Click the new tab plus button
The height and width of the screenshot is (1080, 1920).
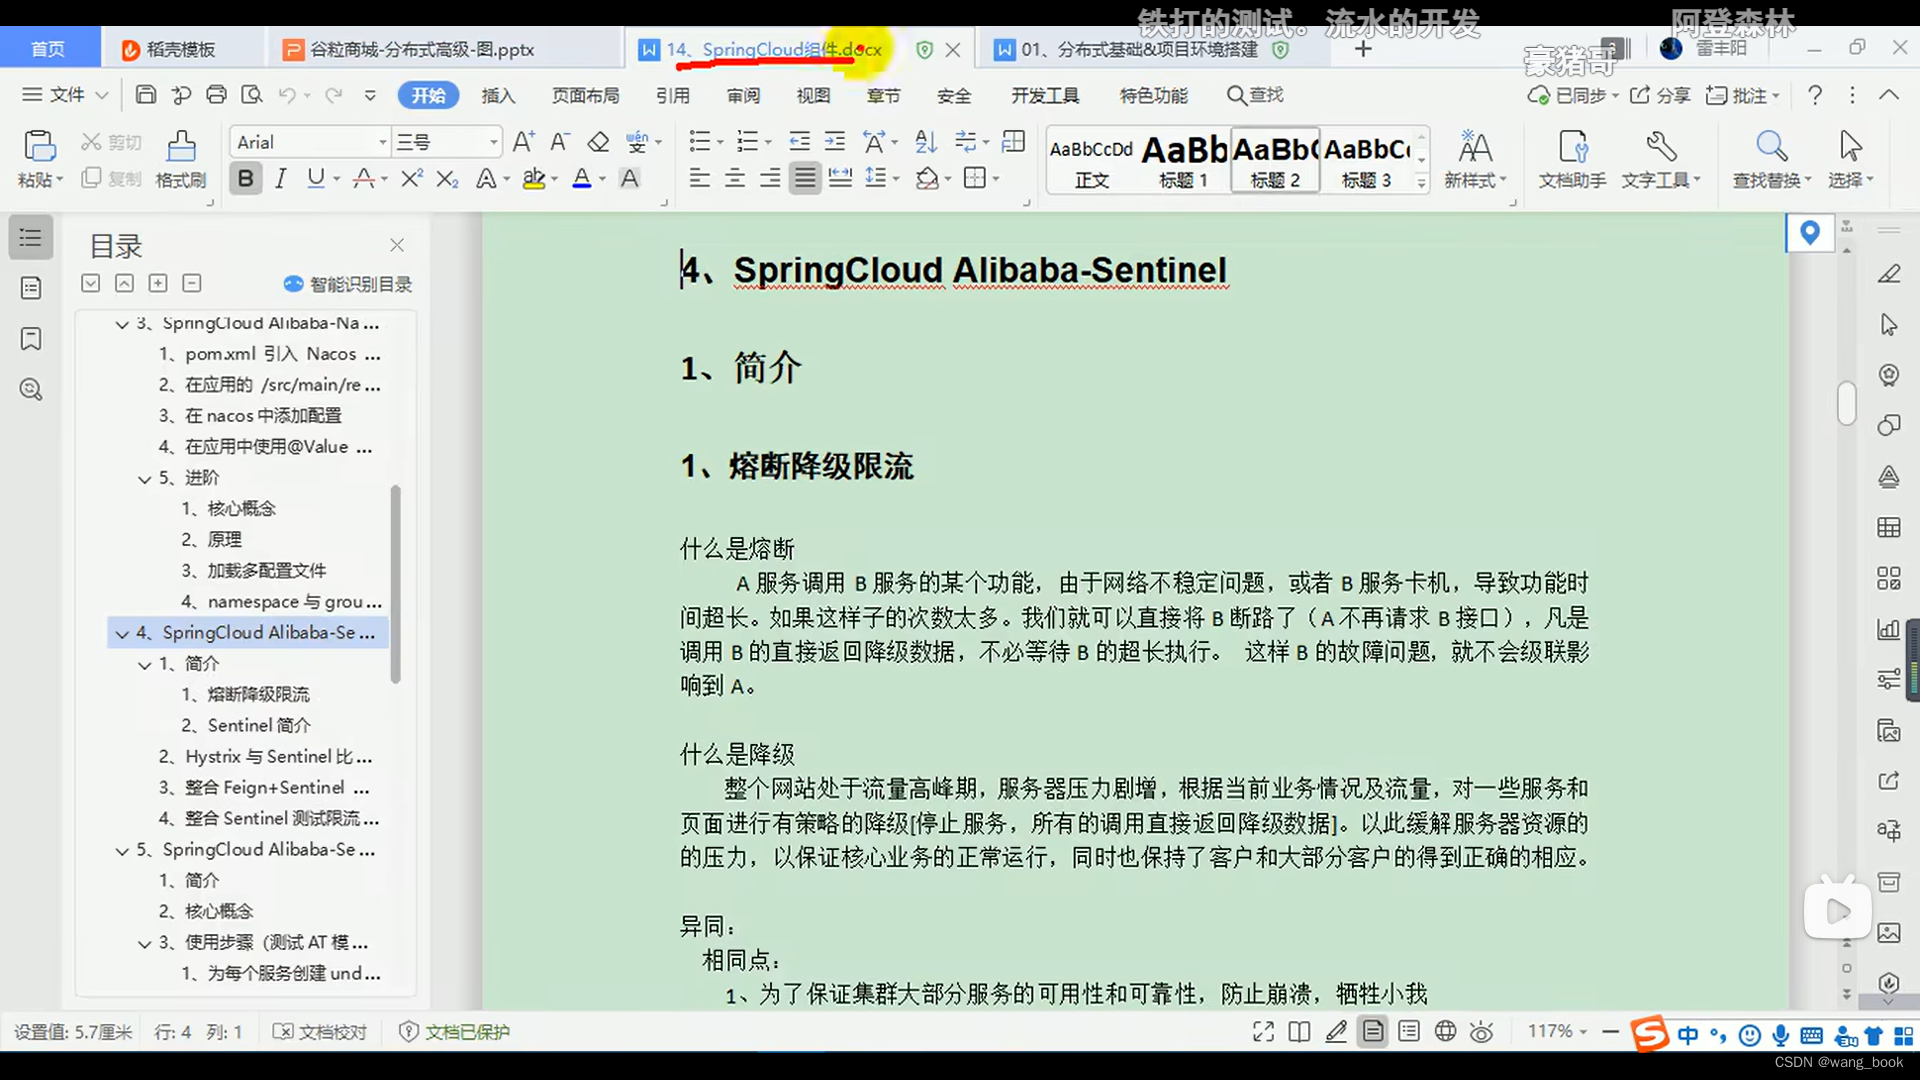[x=1363, y=49]
